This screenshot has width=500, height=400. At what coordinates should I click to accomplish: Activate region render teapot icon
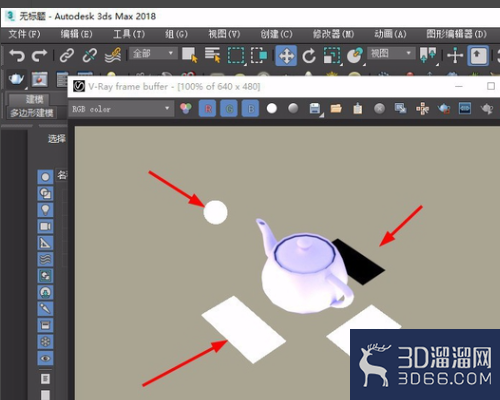tap(444, 108)
